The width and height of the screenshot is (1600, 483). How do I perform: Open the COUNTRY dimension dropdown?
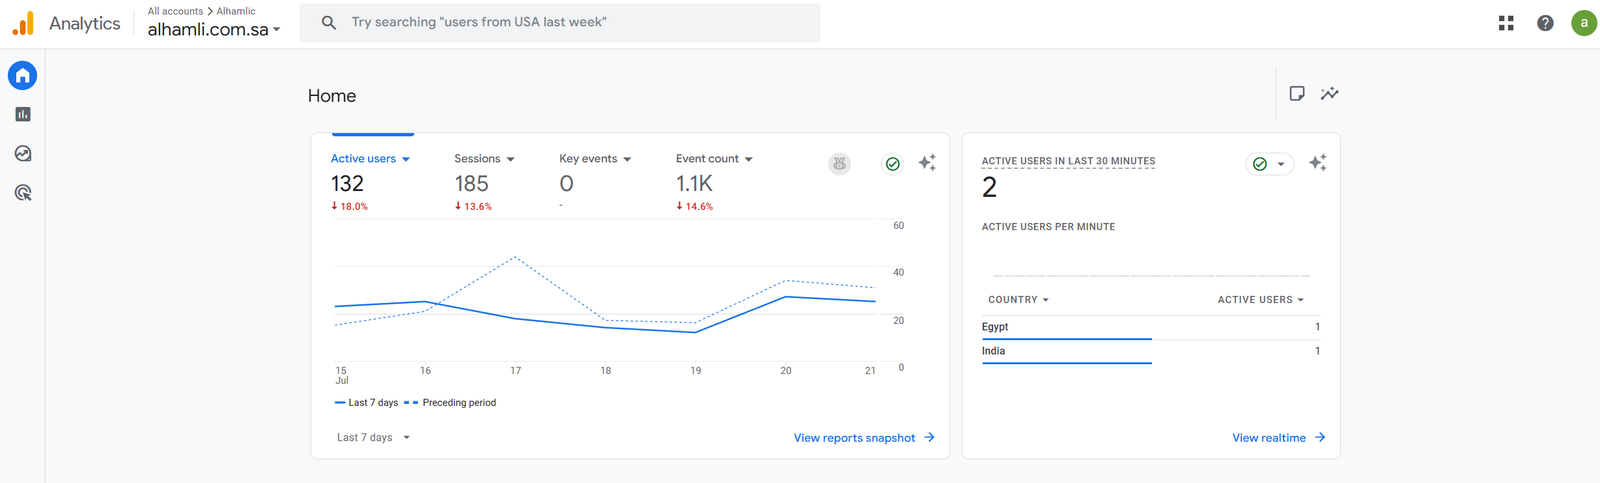click(1019, 300)
